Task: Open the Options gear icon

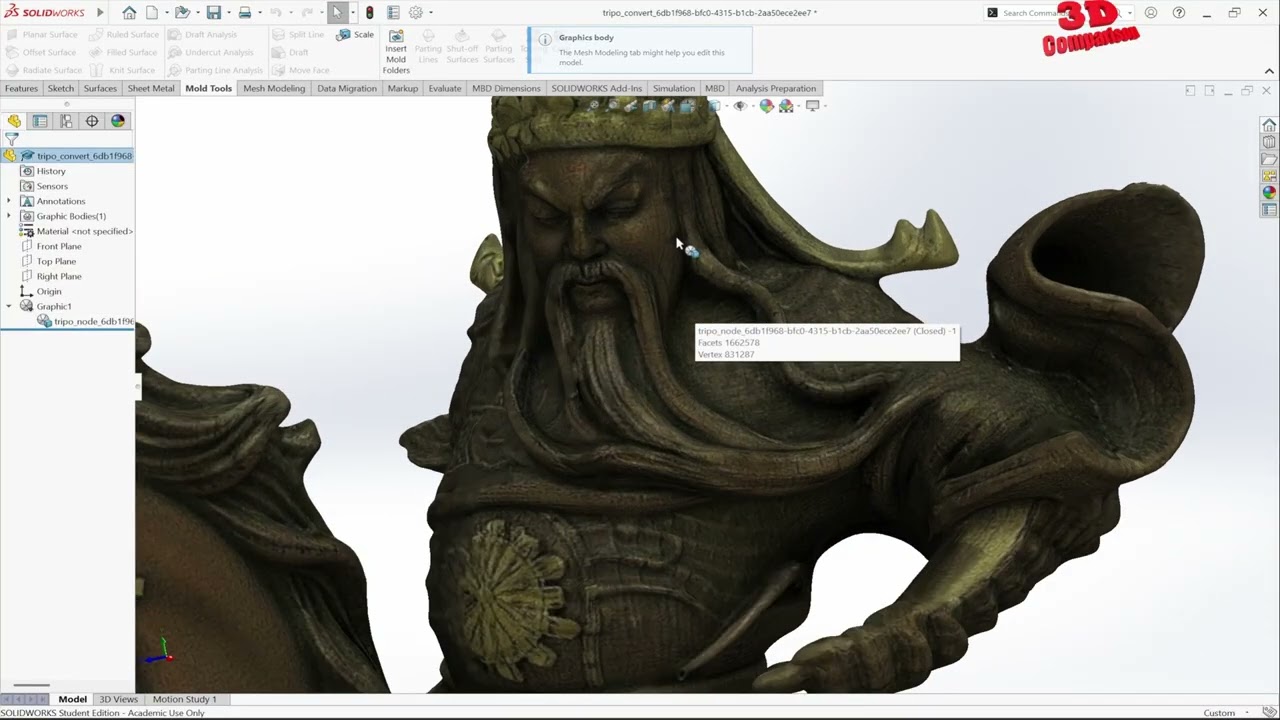Action: point(416,13)
